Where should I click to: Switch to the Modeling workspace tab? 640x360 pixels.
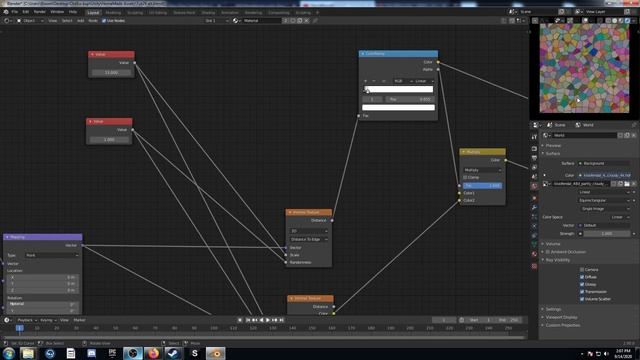[113, 13]
